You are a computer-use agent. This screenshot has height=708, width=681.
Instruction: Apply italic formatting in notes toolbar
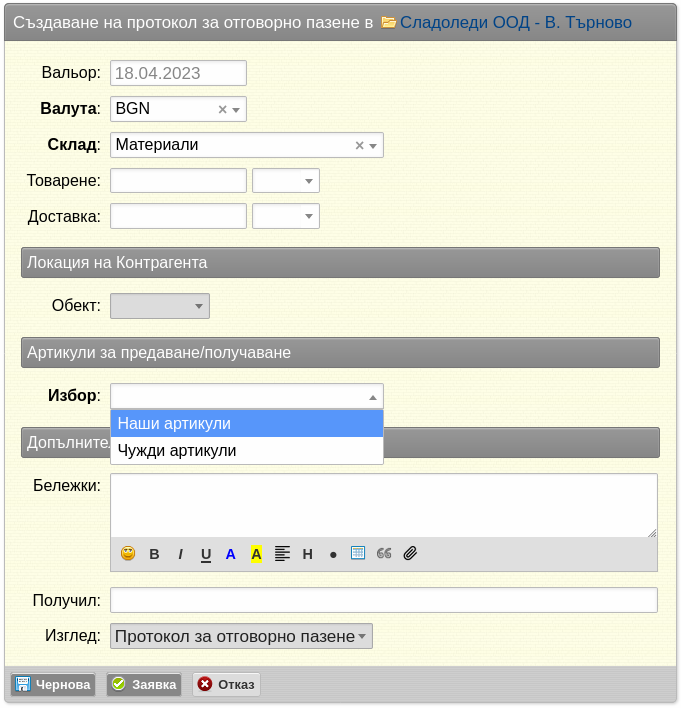(180, 554)
